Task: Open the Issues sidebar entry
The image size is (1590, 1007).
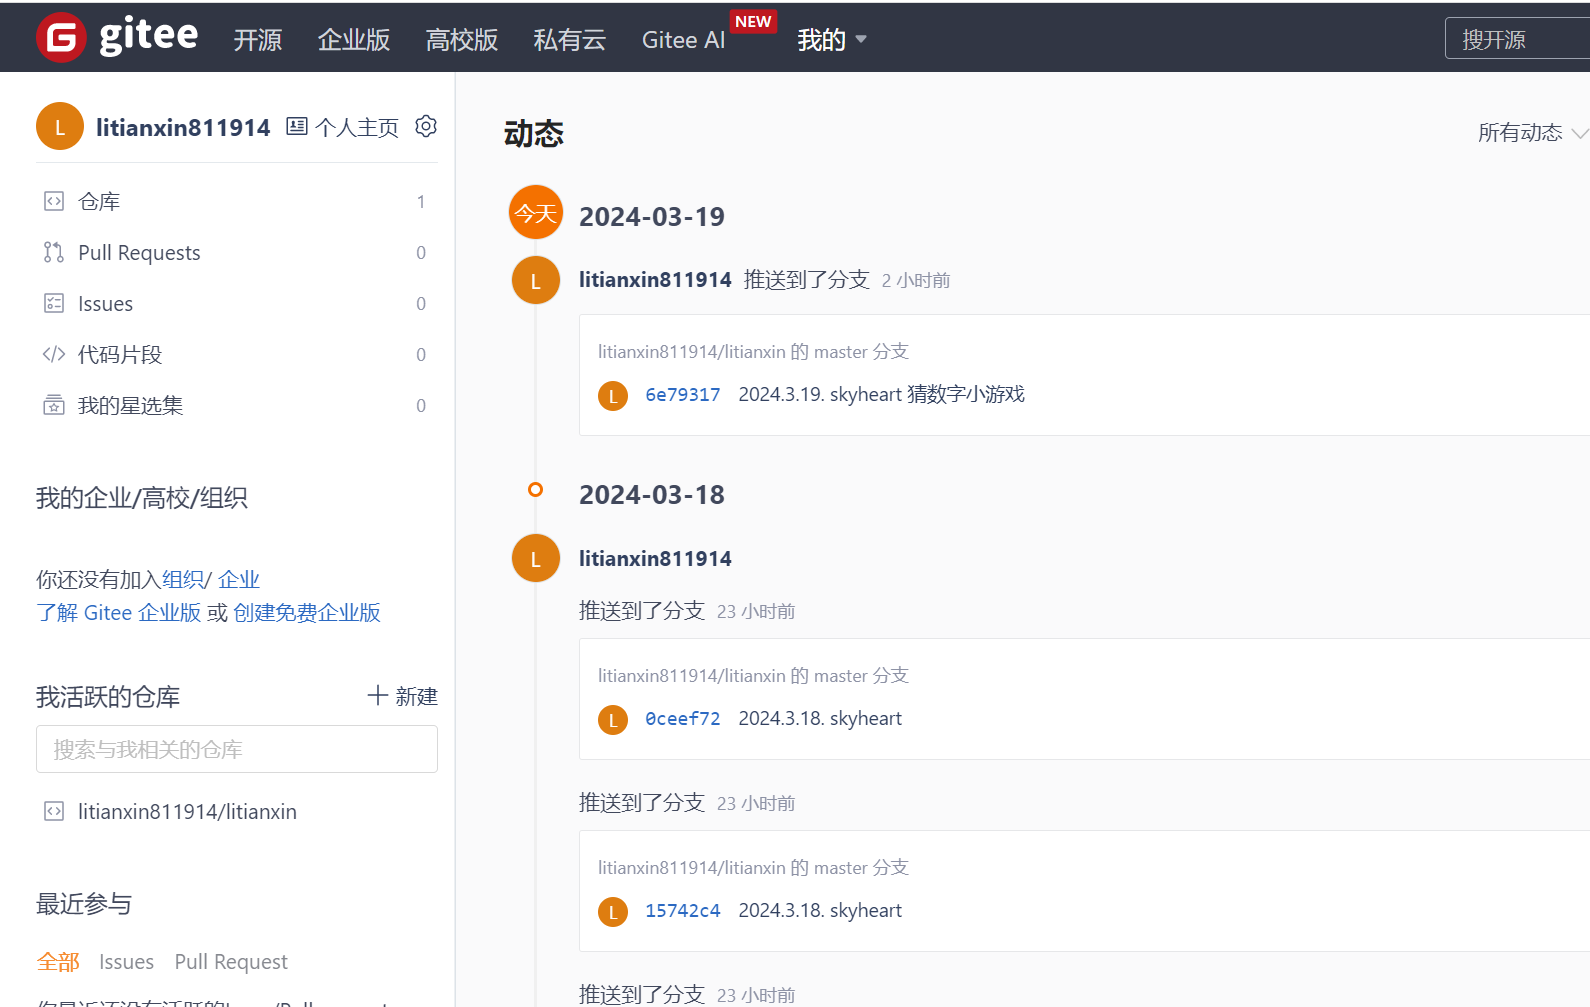Action: pyautogui.click(x=237, y=303)
